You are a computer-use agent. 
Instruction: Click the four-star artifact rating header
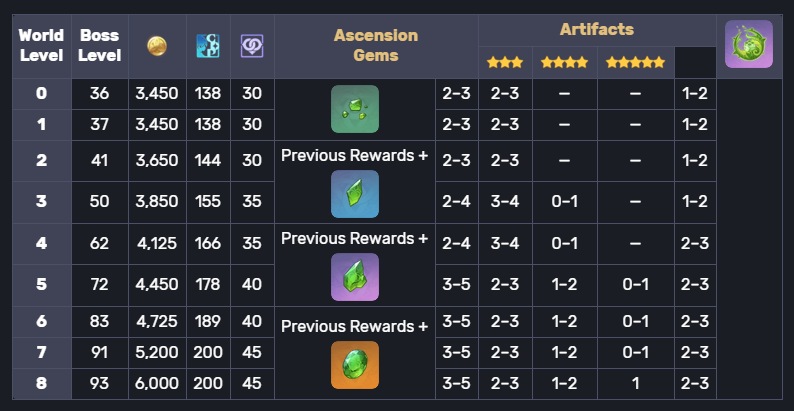point(565,63)
